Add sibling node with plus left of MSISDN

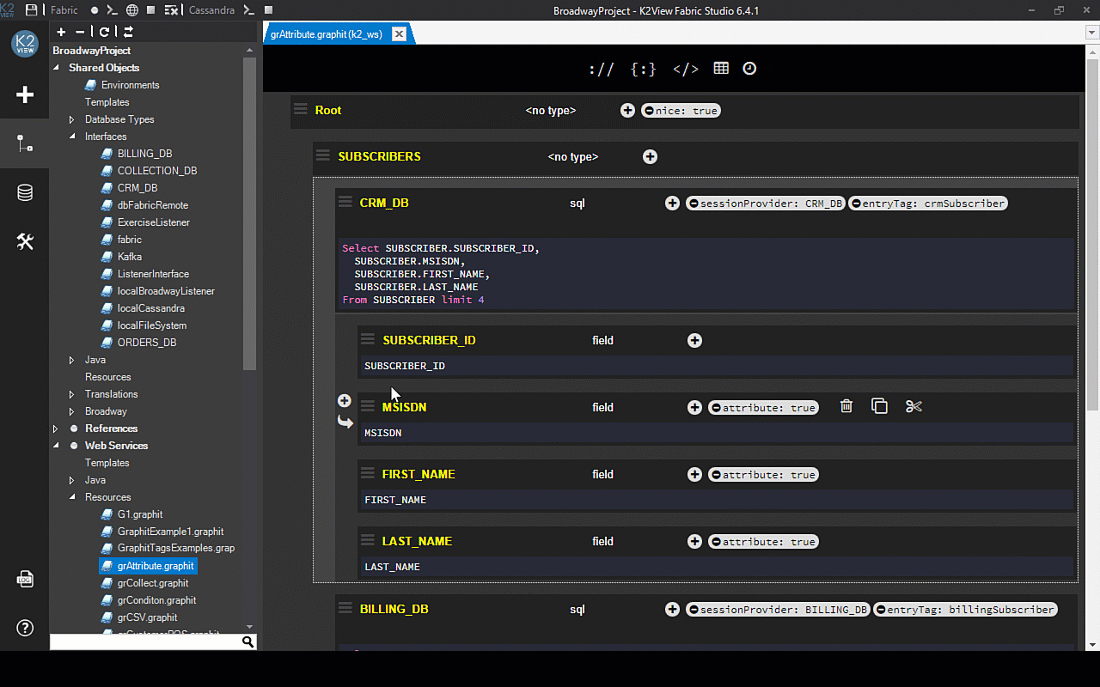click(344, 400)
